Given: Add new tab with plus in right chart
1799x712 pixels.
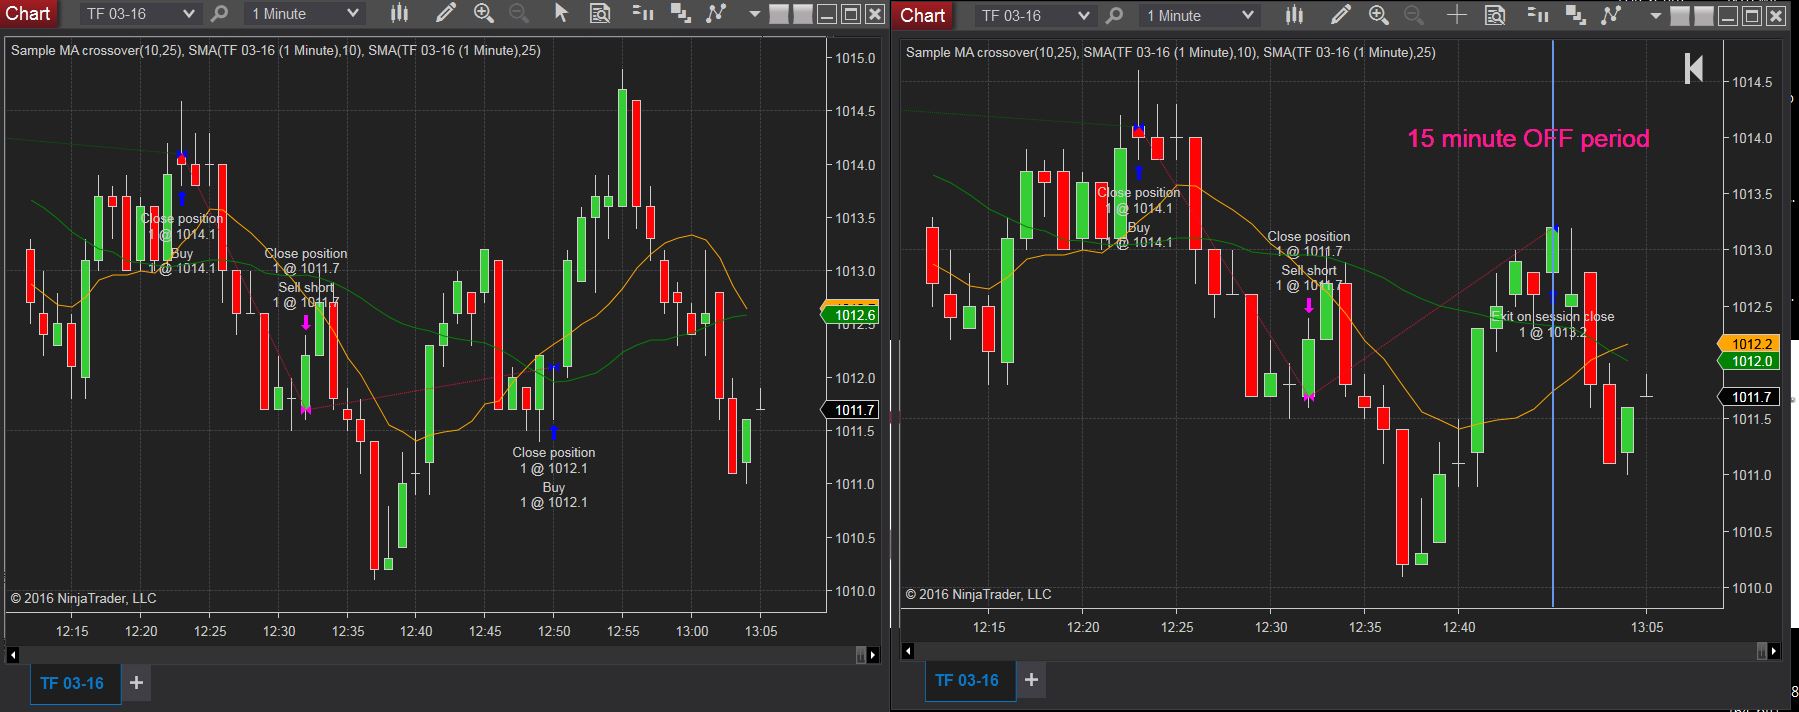Looking at the screenshot, I should [x=1031, y=680].
